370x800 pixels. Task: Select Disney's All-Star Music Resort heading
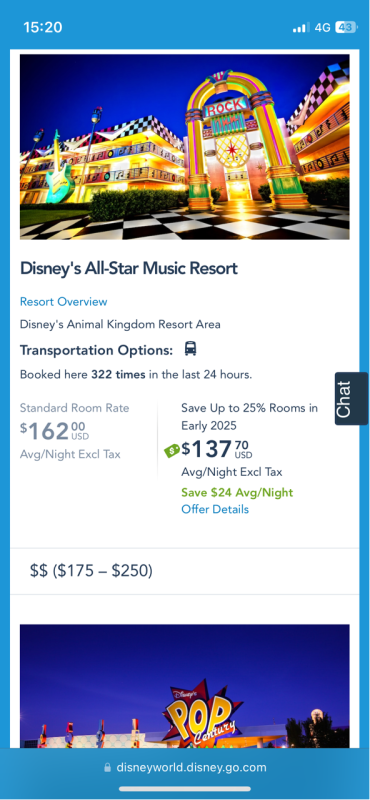129,268
